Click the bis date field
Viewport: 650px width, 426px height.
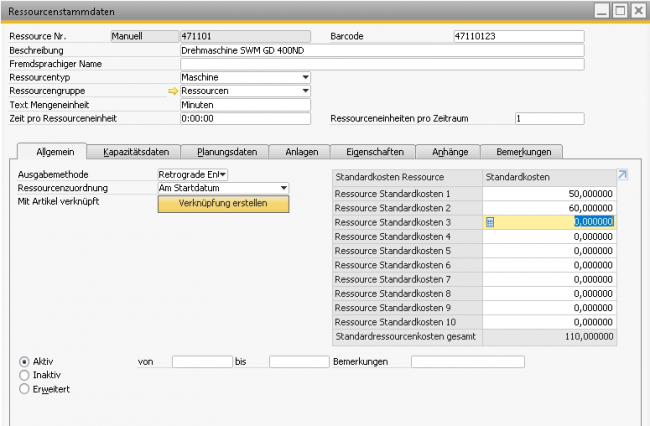point(299,361)
